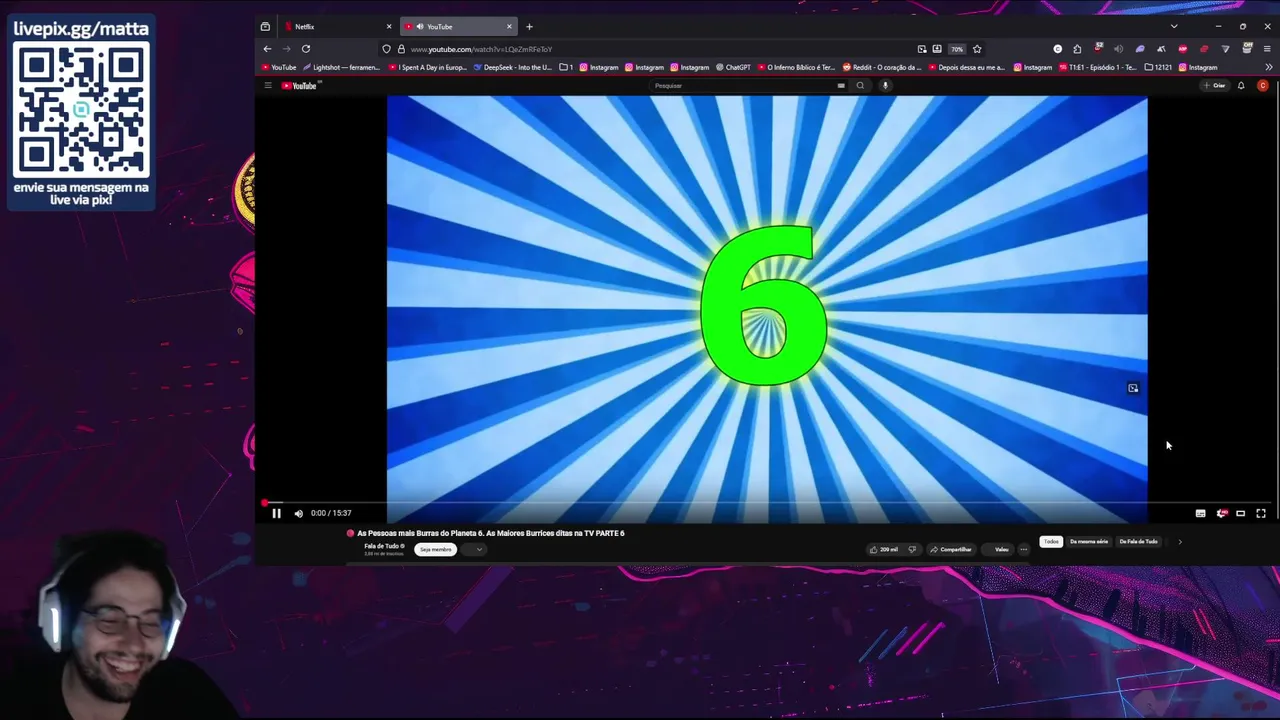Viewport: 1280px width, 720px height.
Task: Select the De Fala de Tudo chip
Action: [1138, 541]
